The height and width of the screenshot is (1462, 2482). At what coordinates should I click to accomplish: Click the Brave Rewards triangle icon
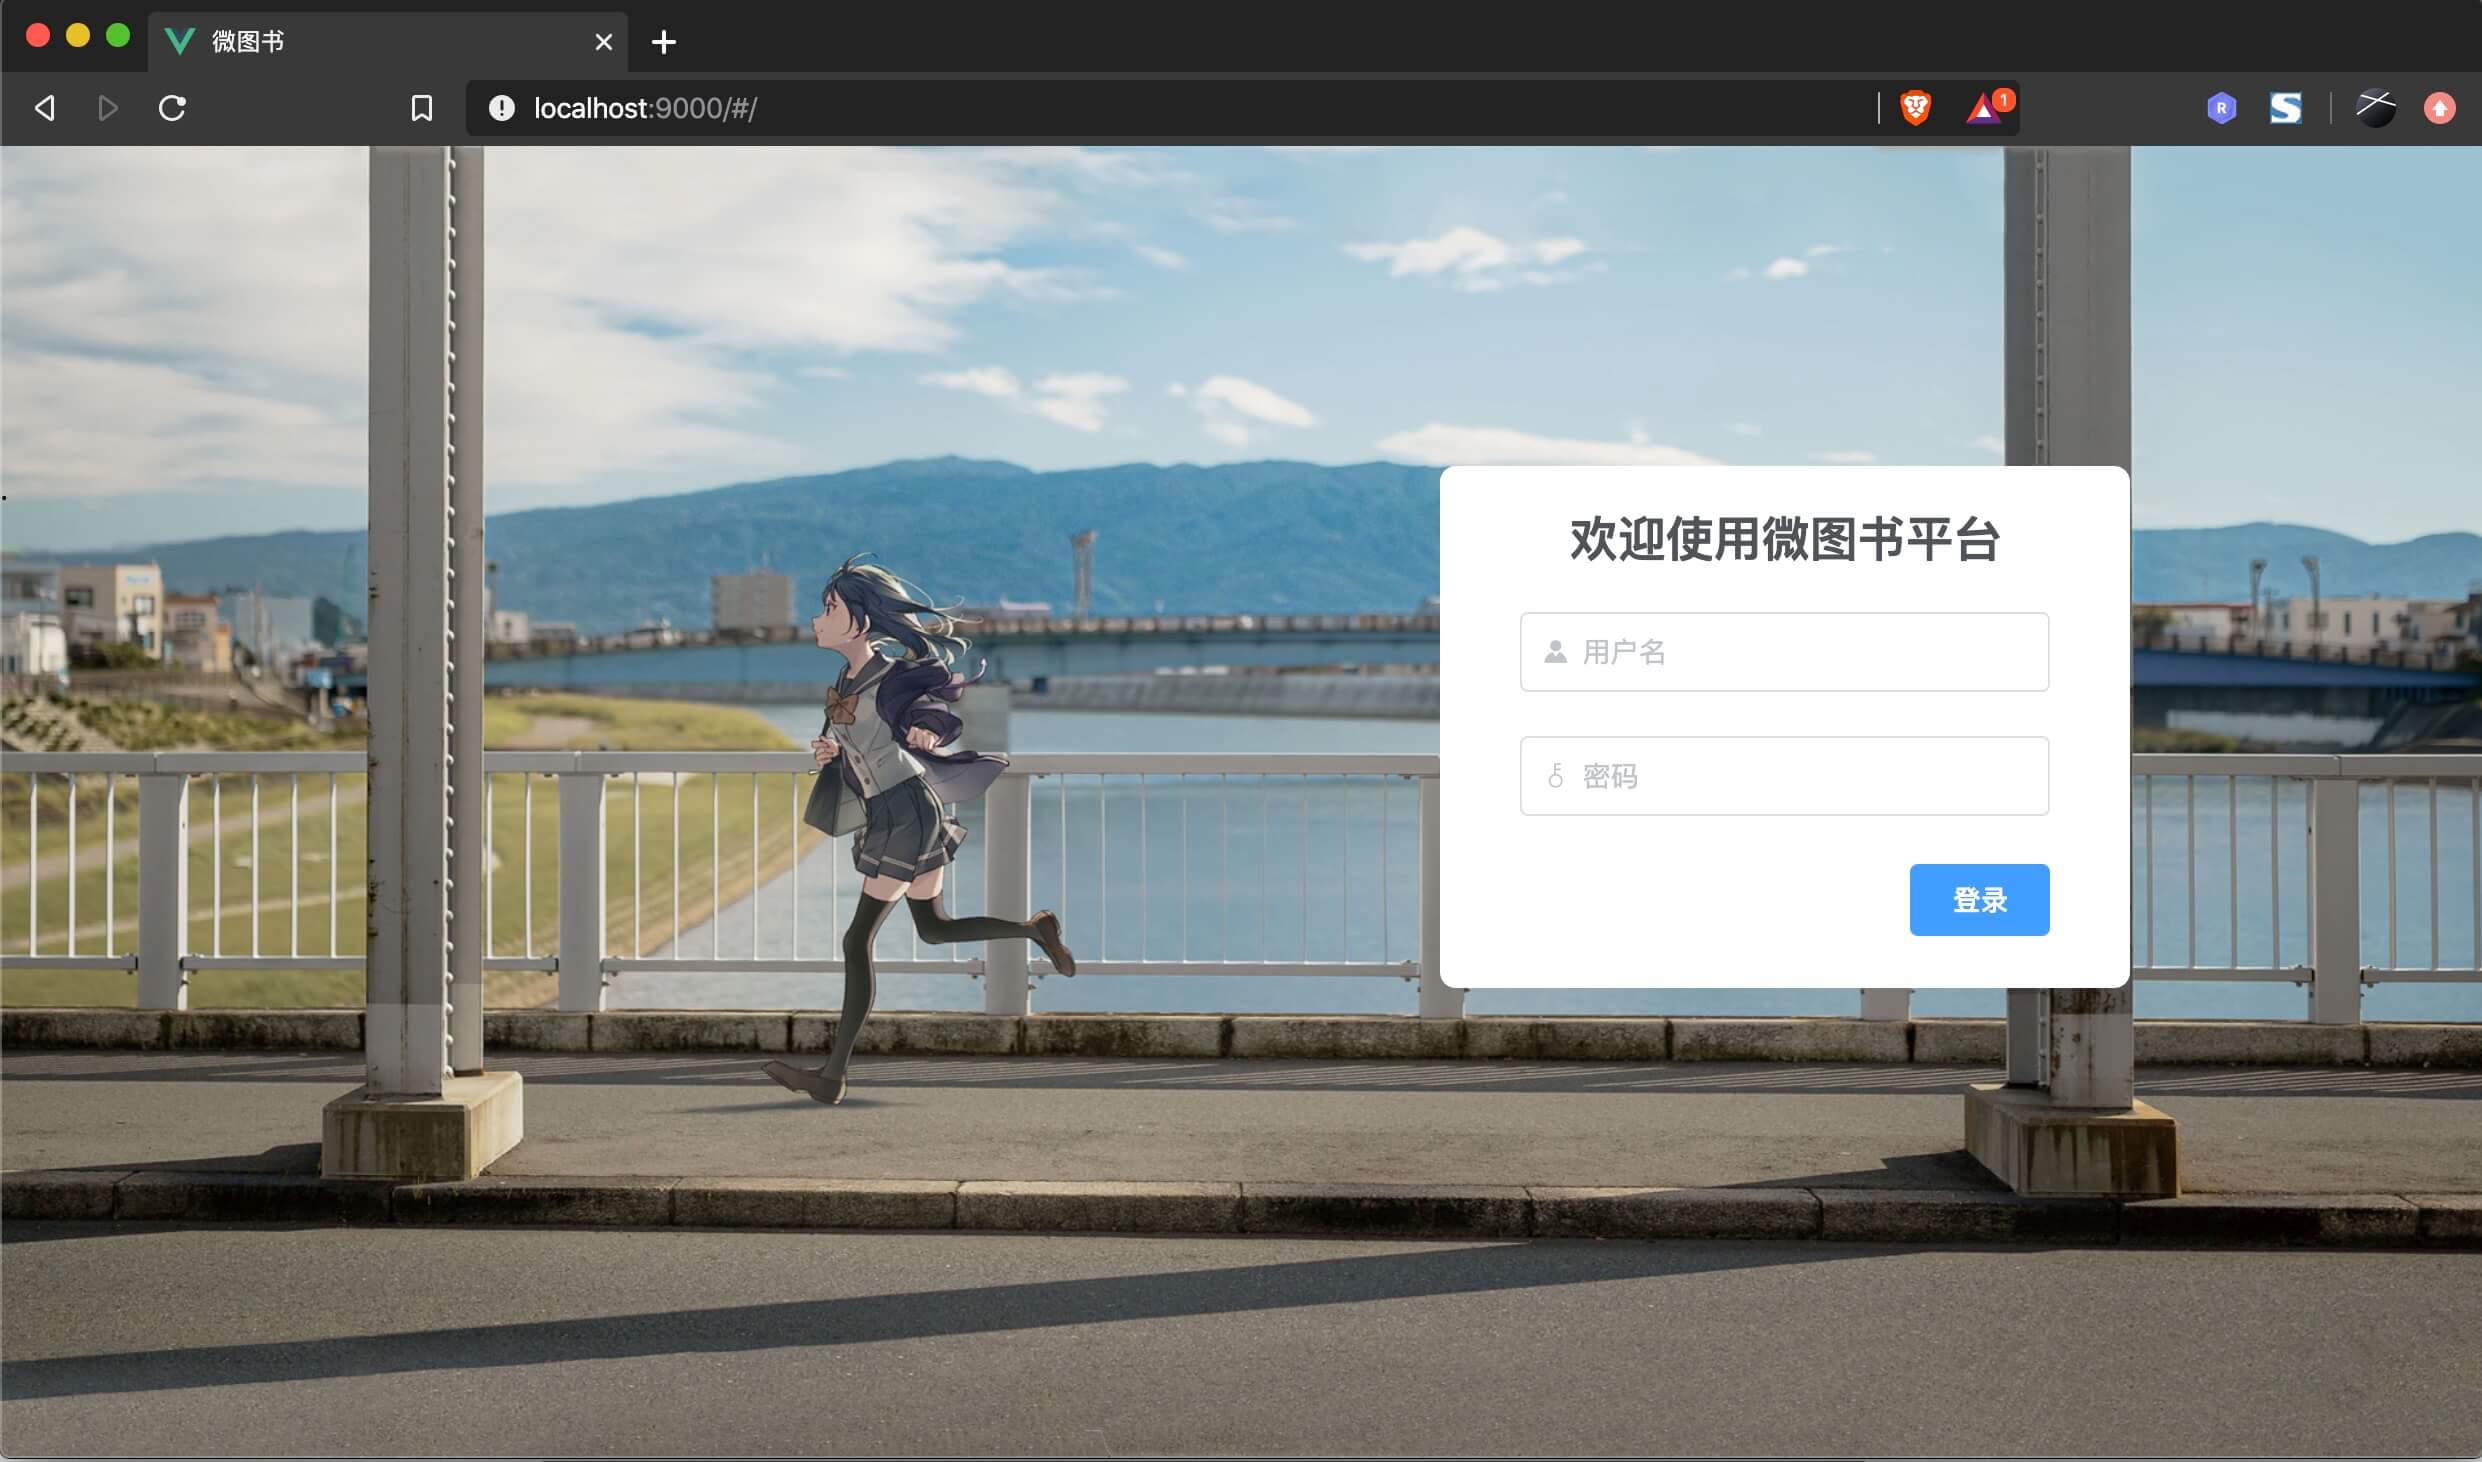click(x=1983, y=108)
